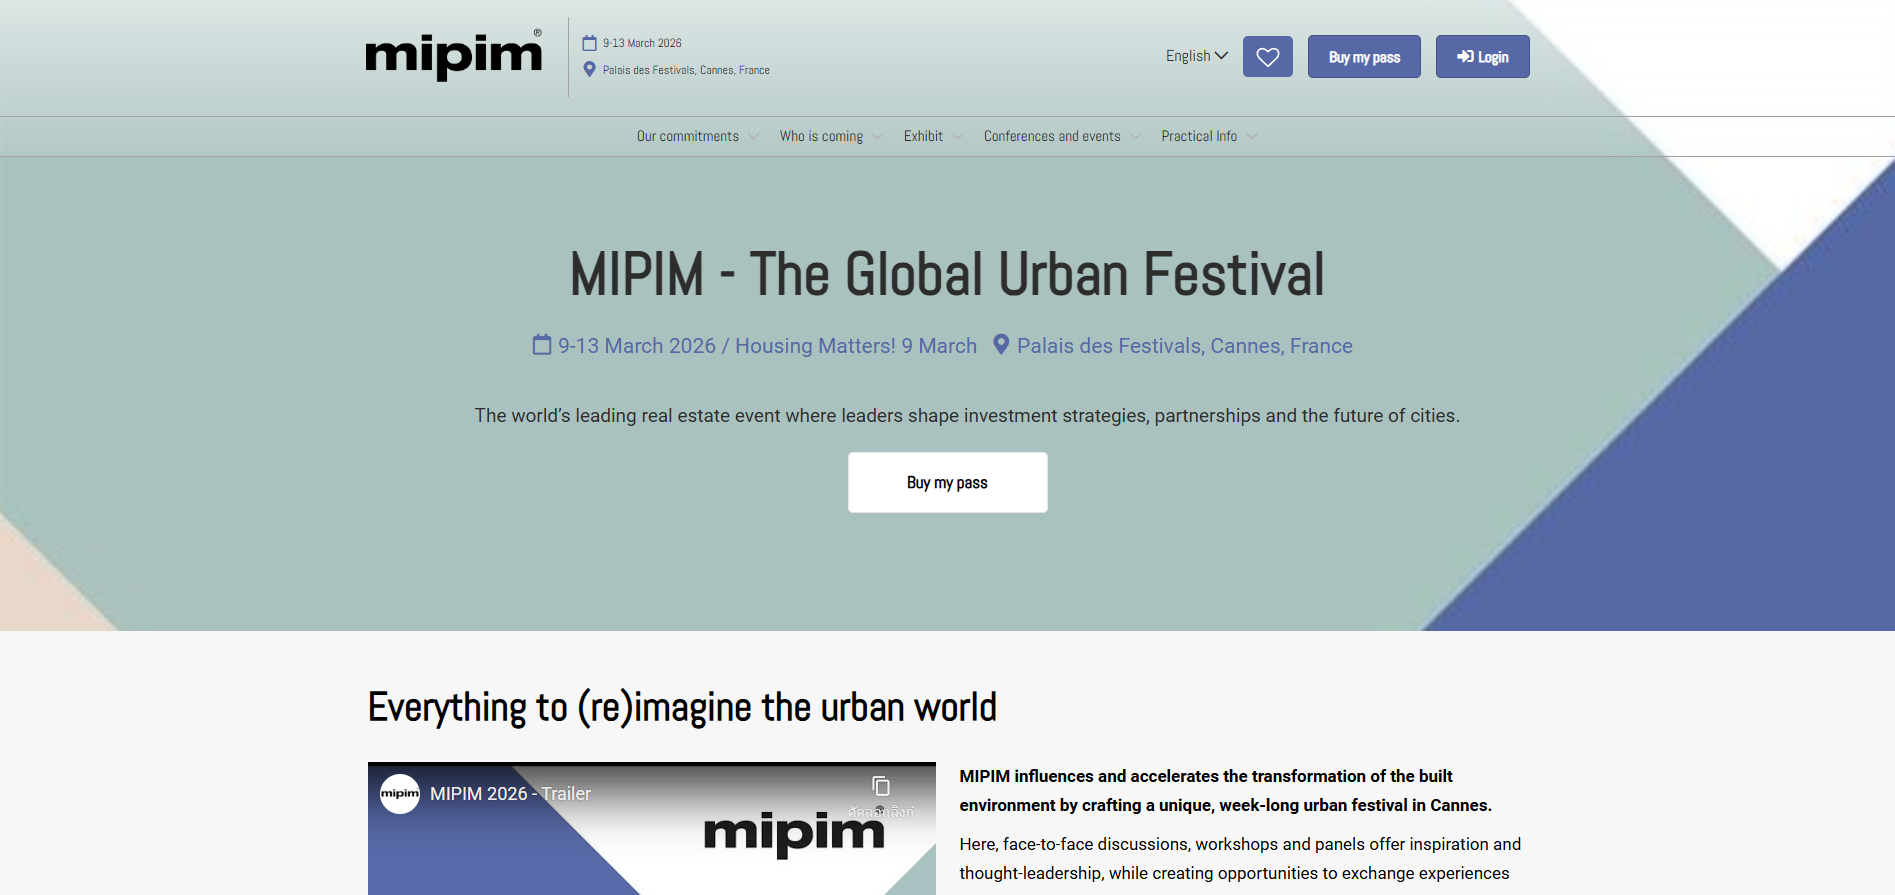
Task: Click the calendar icon before the hero dates
Action: point(542,345)
